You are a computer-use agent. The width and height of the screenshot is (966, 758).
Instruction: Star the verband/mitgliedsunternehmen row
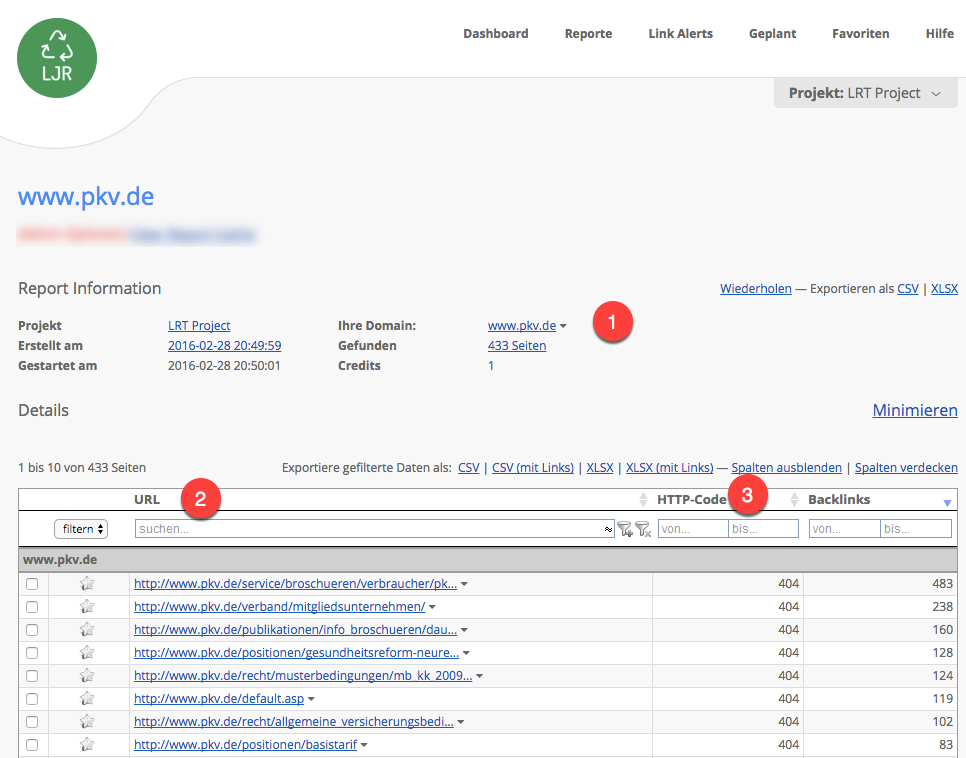87,606
